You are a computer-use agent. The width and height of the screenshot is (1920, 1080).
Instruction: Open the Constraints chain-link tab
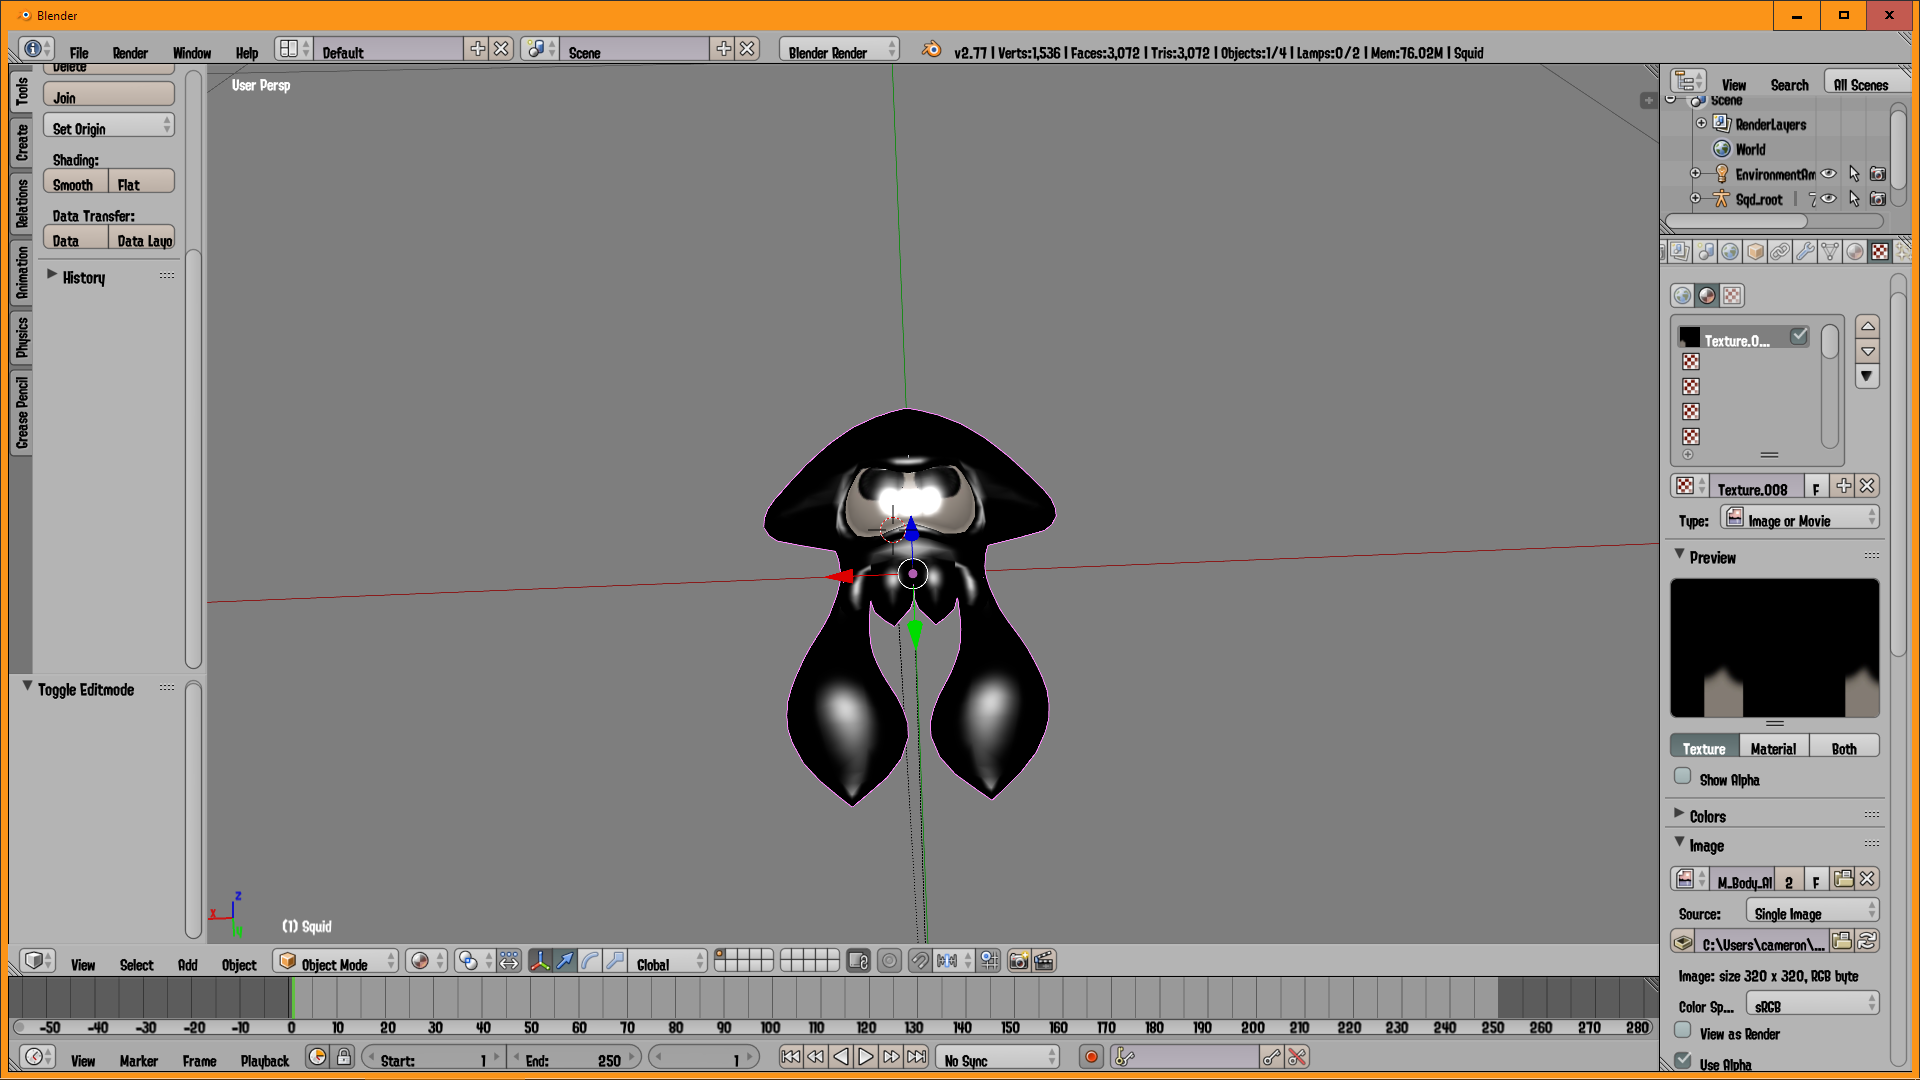[x=1780, y=252]
